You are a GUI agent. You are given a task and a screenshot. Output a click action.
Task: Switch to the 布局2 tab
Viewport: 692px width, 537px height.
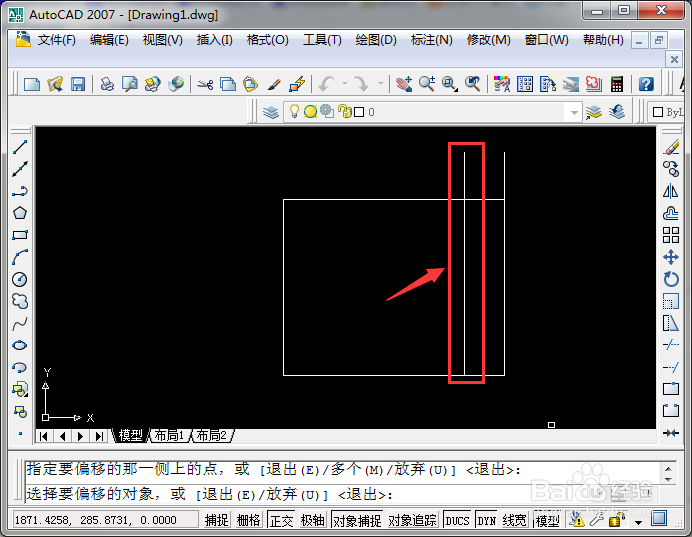[x=211, y=436]
